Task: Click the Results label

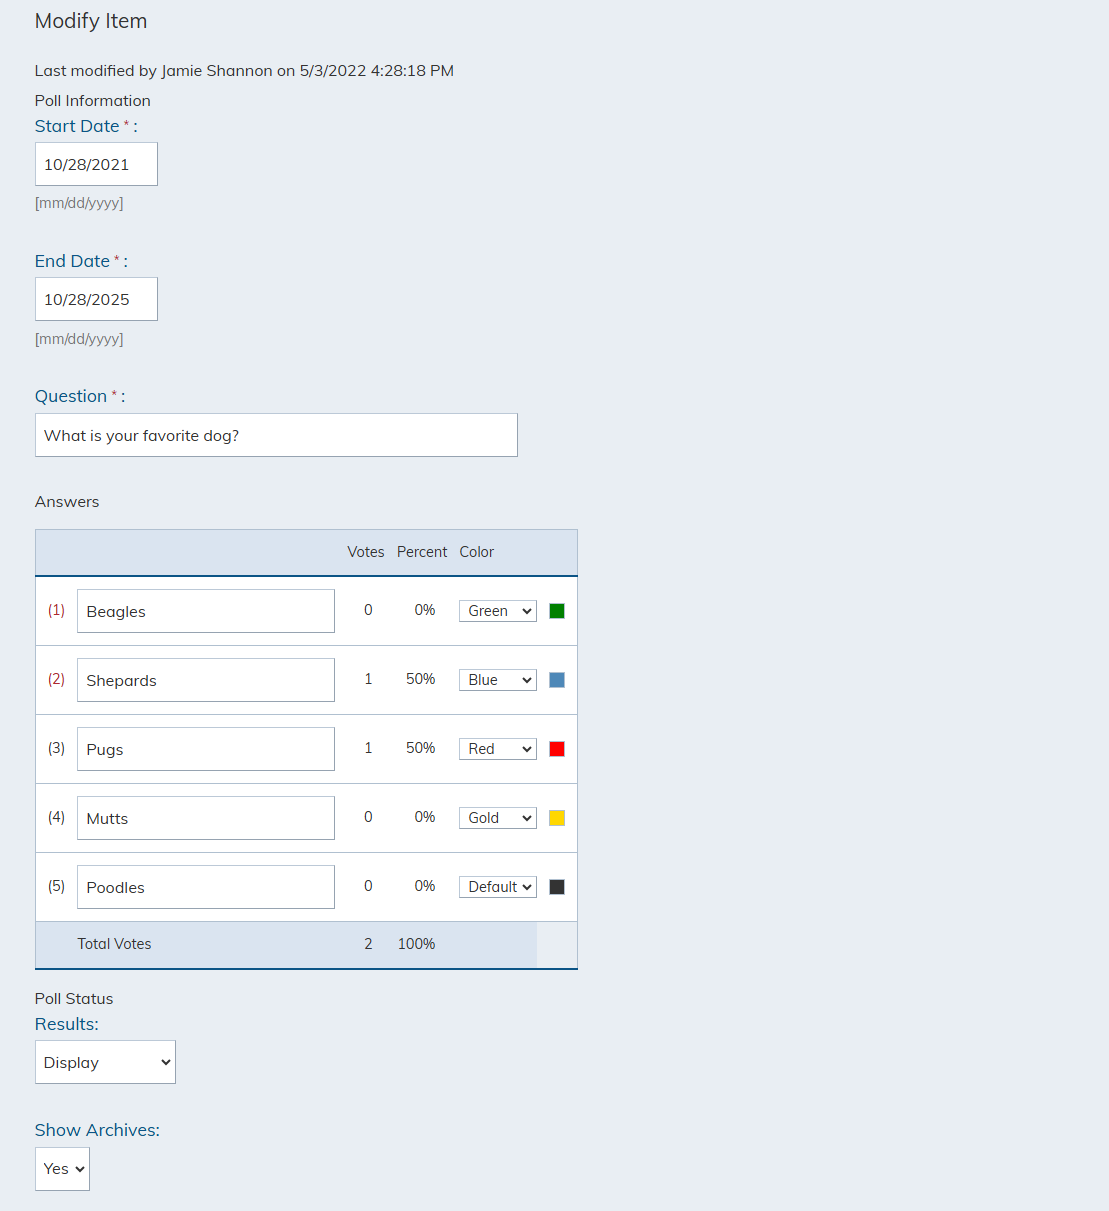Action: point(66,1024)
